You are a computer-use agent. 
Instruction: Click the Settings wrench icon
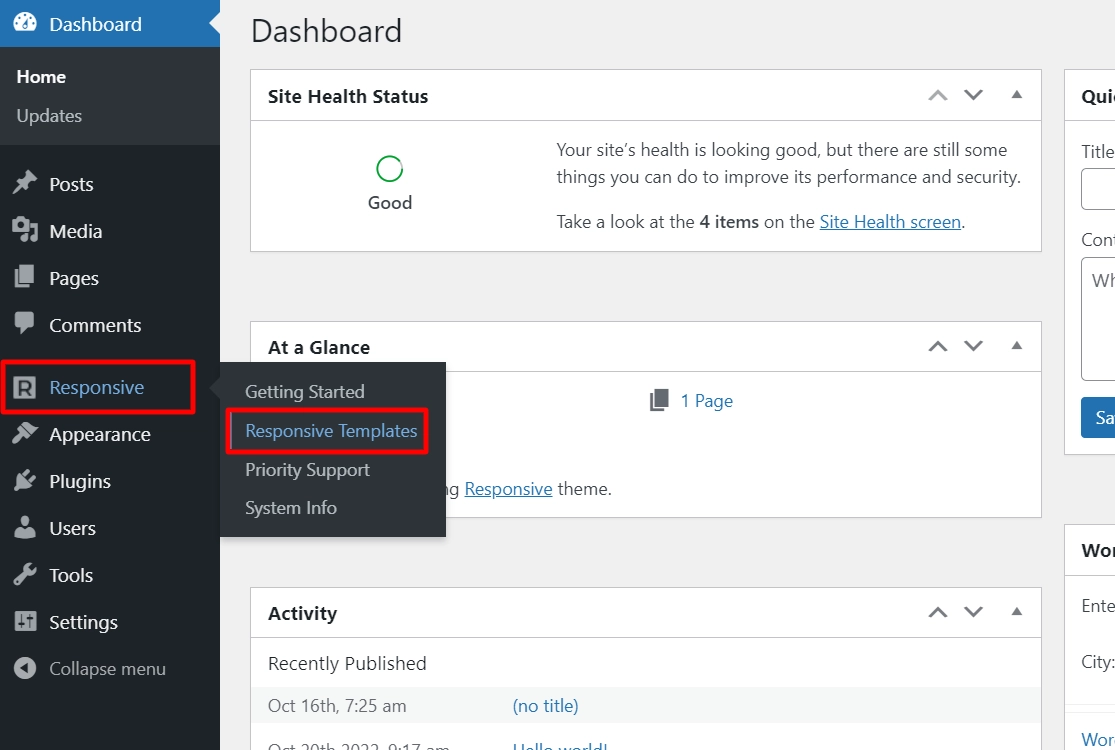click(x=33, y=621)
